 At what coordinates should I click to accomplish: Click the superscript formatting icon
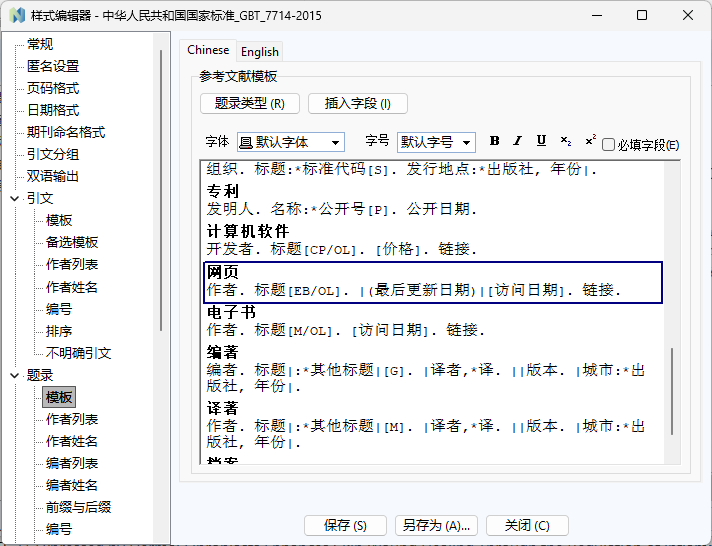tap(590, 141)
